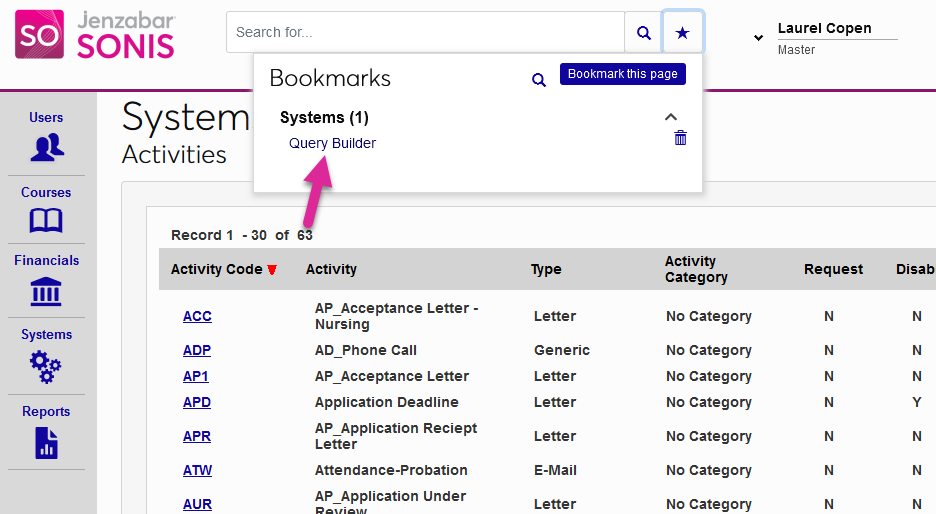Screen dimensions: 936x514
Task: Click the 'E-Mail' type cell
Action: [x=555, y=470]
